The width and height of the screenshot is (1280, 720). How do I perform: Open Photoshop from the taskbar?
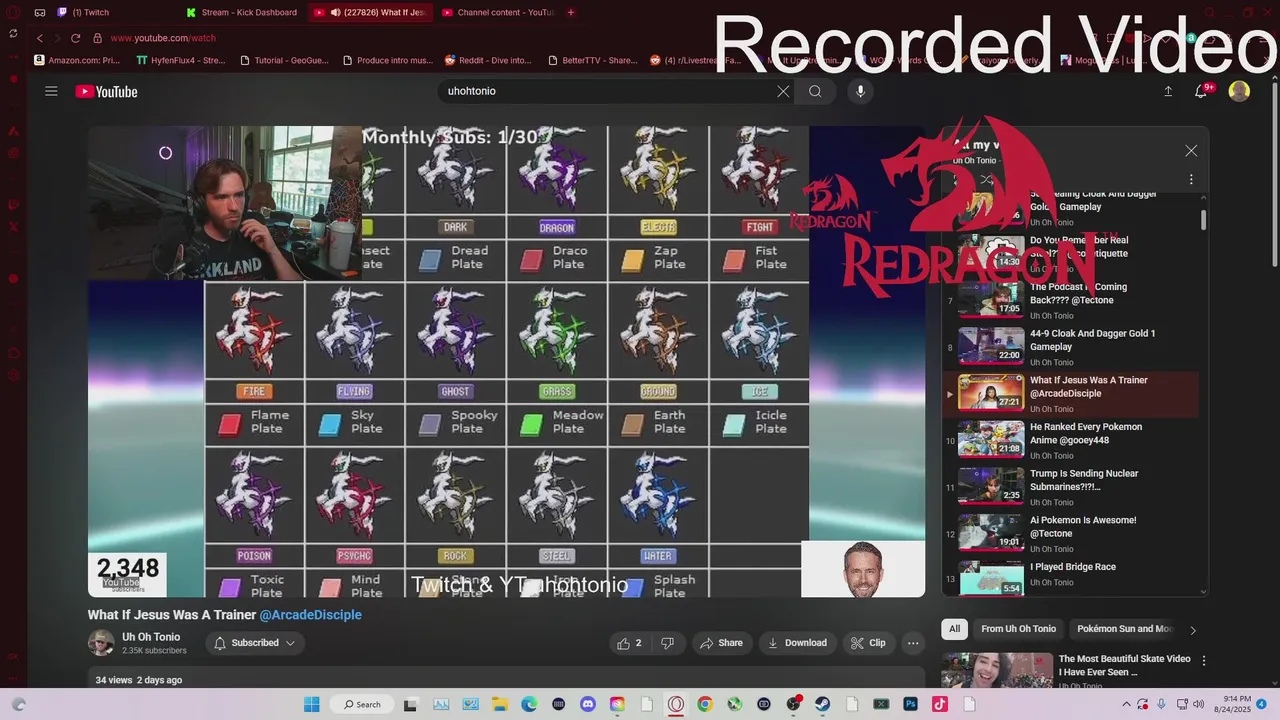911,704
